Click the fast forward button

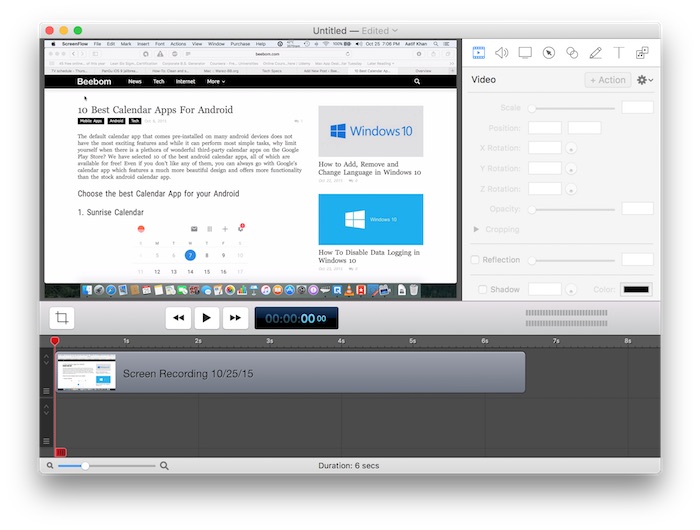point(235,318)
